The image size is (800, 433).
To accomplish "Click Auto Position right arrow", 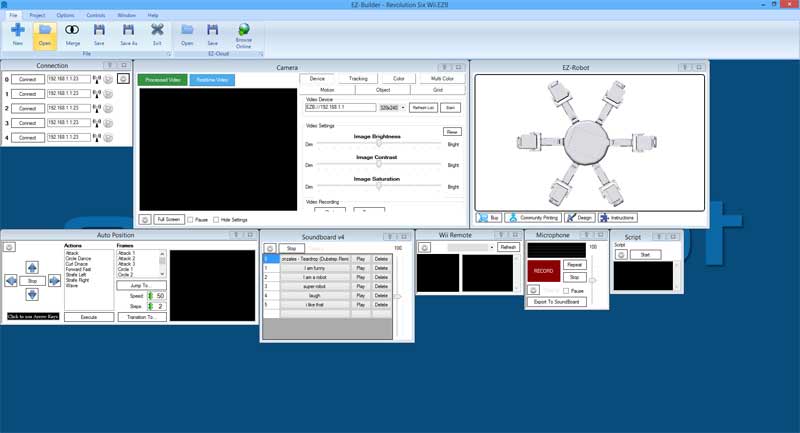I will (54, 281).
